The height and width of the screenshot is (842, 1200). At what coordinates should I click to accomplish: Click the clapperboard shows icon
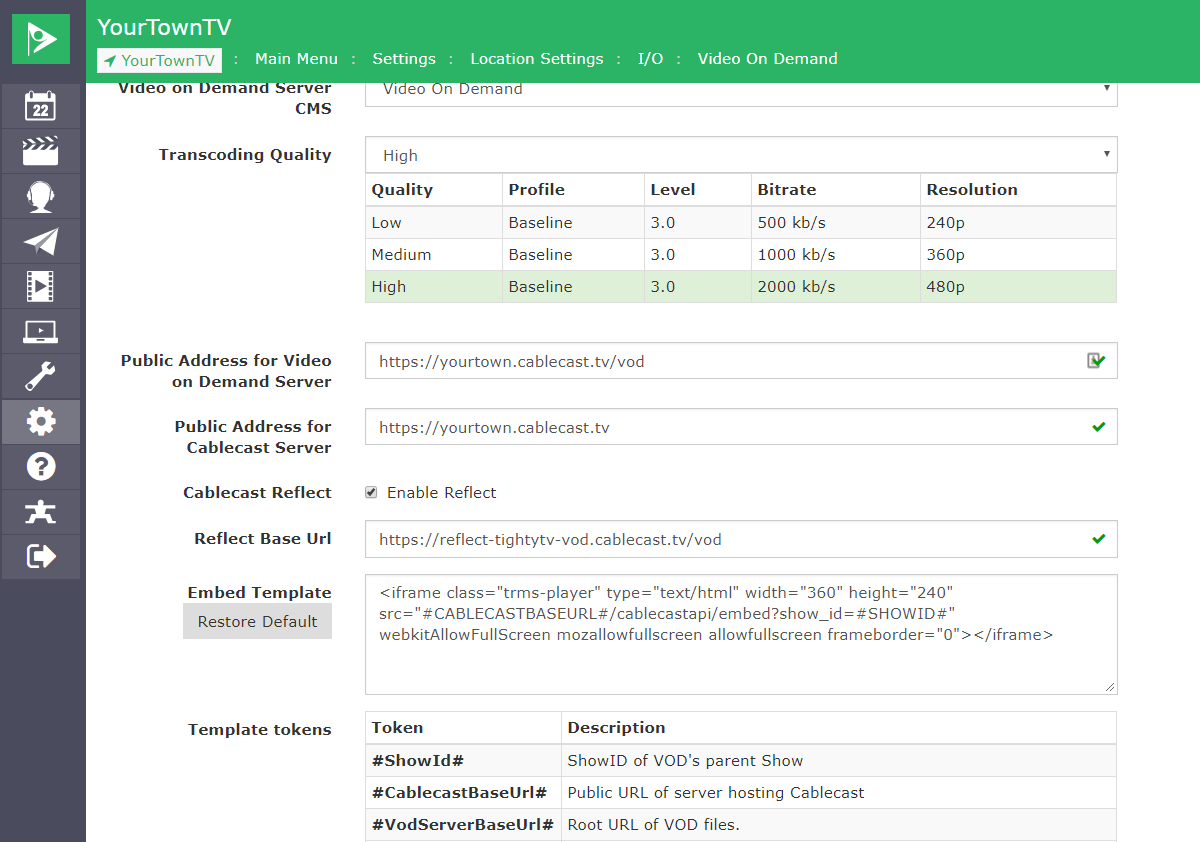[41, 151]
